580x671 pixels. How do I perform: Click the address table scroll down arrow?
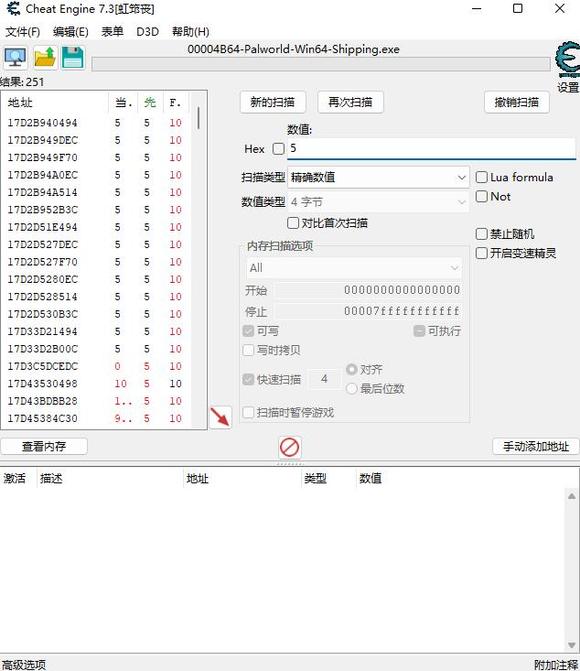[571, 645]
